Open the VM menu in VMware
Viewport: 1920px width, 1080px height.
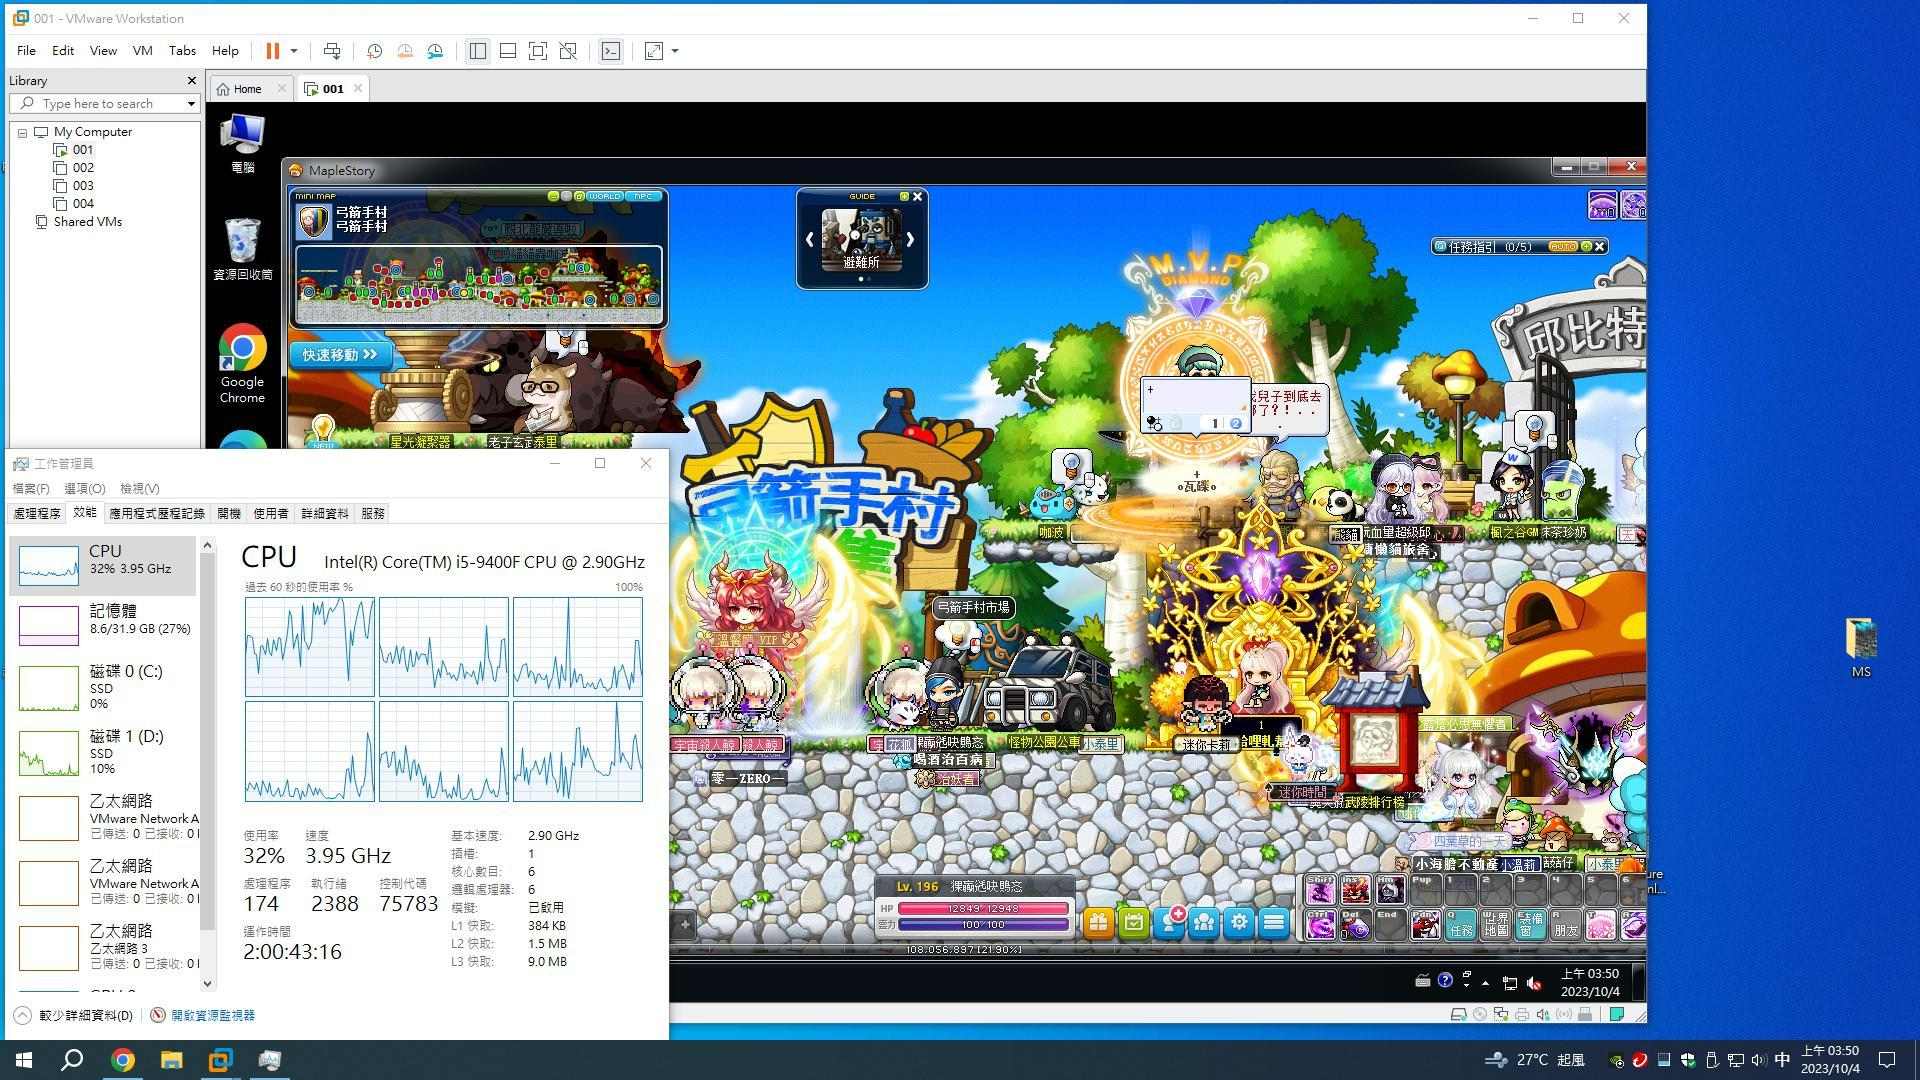point(142,50)
